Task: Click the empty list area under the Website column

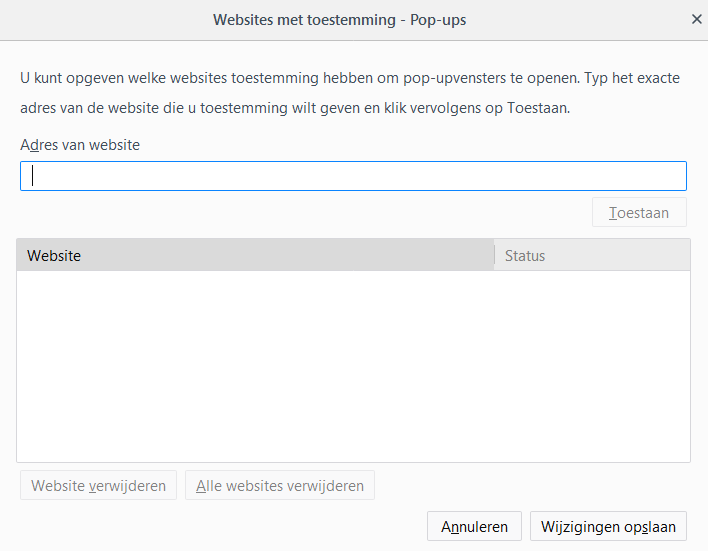Action: pyautogui.click(x=255, y=365)
